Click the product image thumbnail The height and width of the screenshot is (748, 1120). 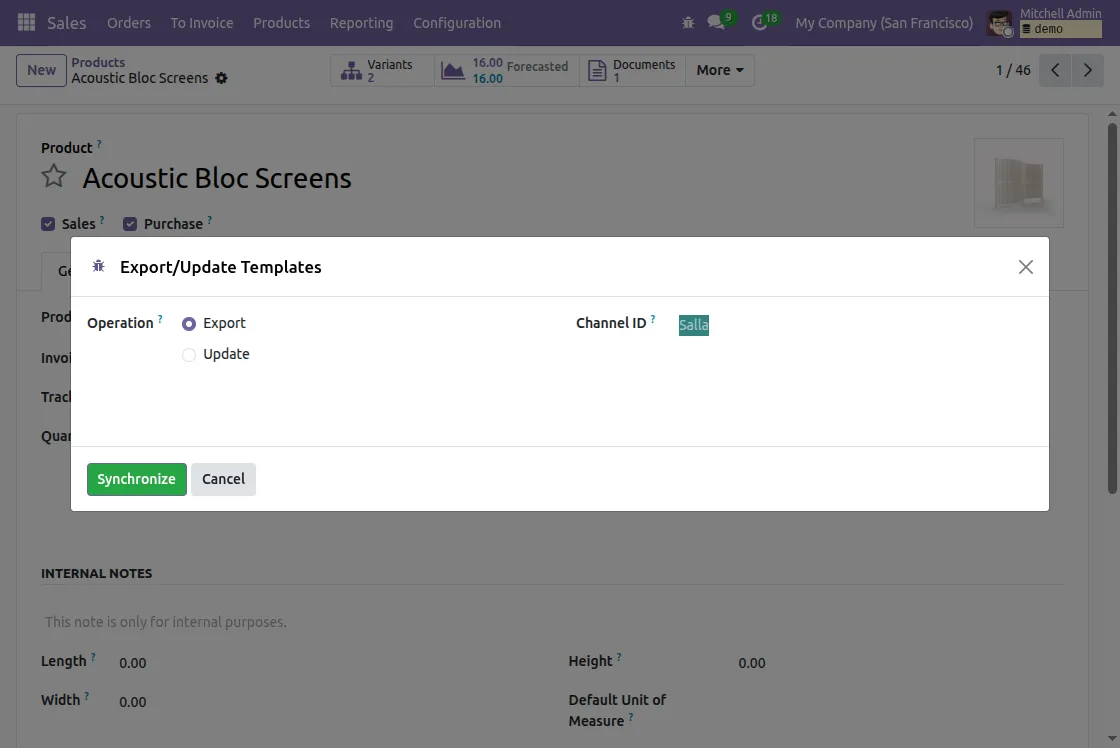click(1018, 183)
